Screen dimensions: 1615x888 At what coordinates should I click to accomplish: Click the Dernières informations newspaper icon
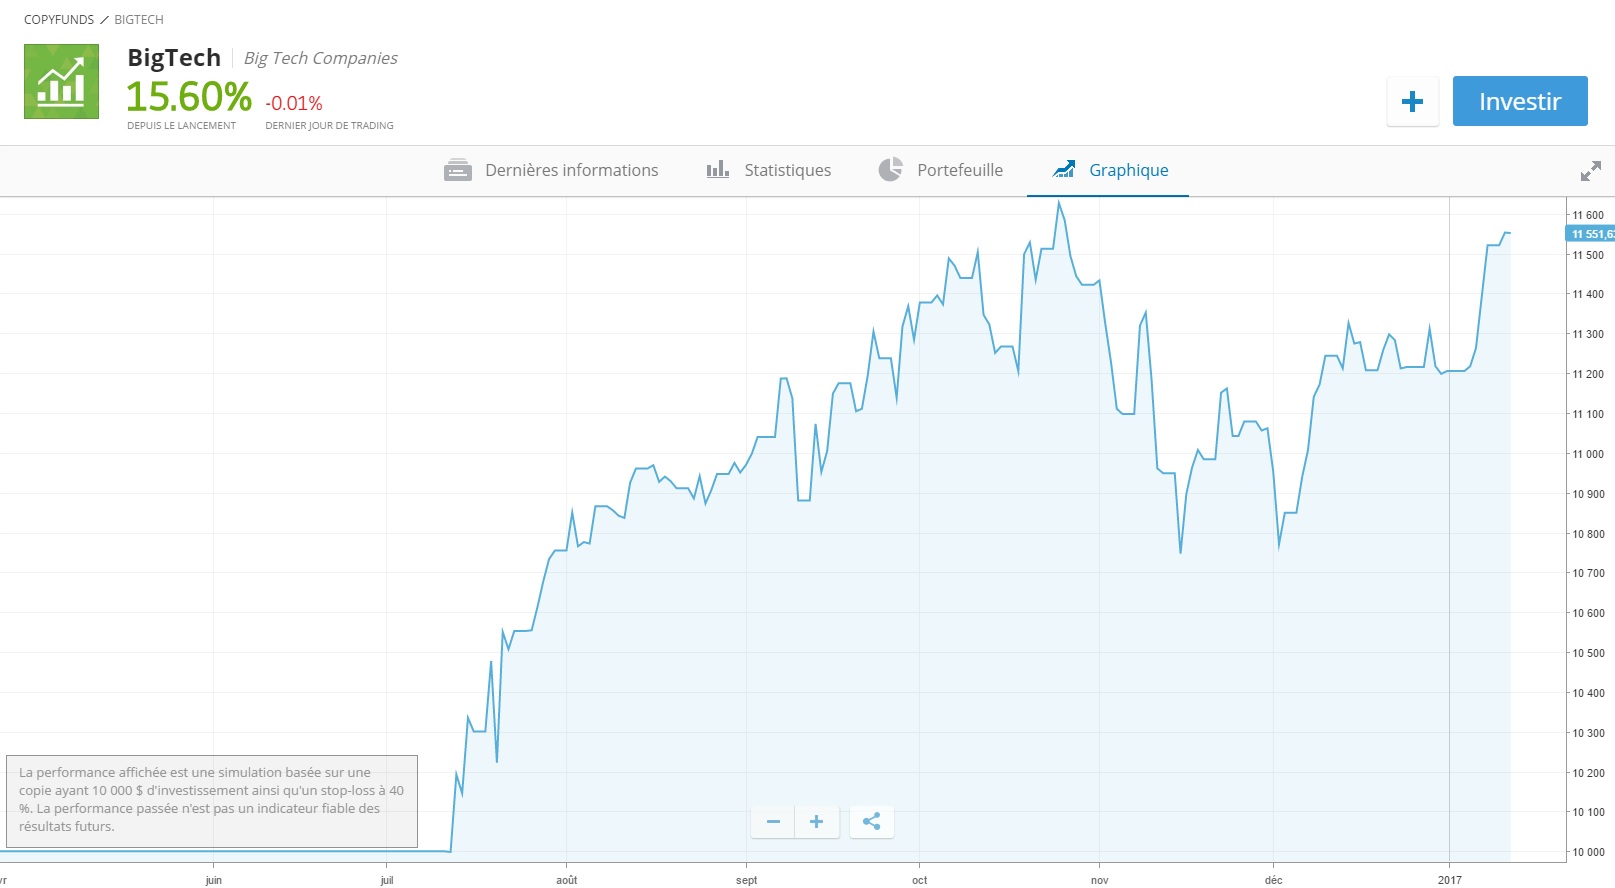[457, 170]
